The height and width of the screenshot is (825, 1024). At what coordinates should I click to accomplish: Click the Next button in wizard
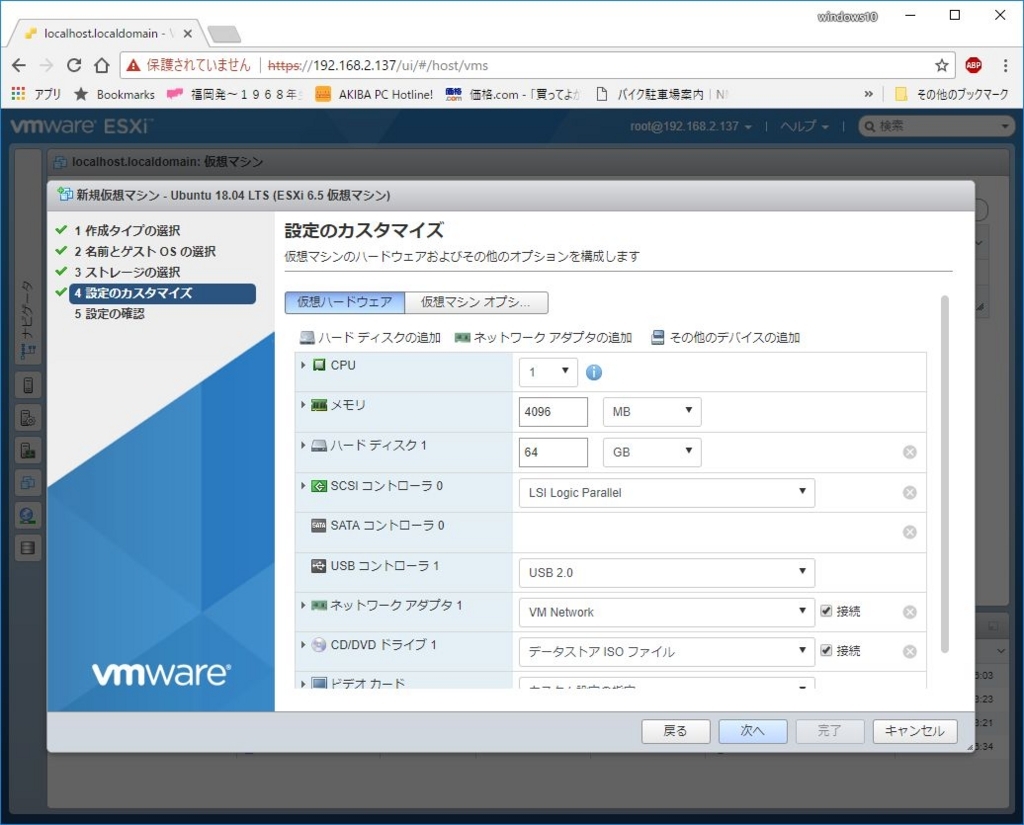pos(752,731)
